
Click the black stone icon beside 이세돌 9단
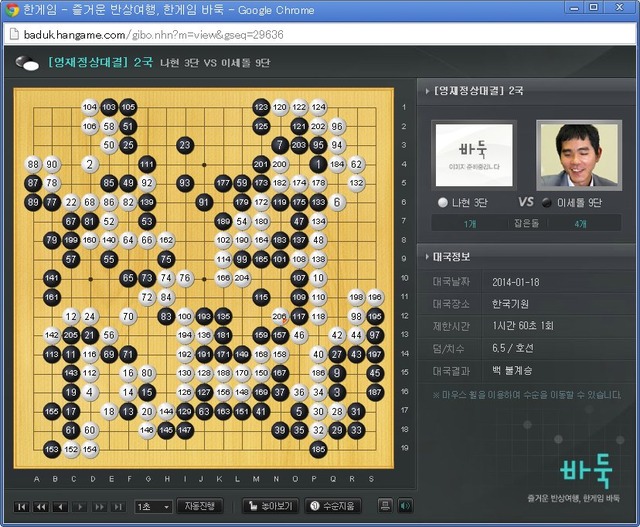click(547, 202)
